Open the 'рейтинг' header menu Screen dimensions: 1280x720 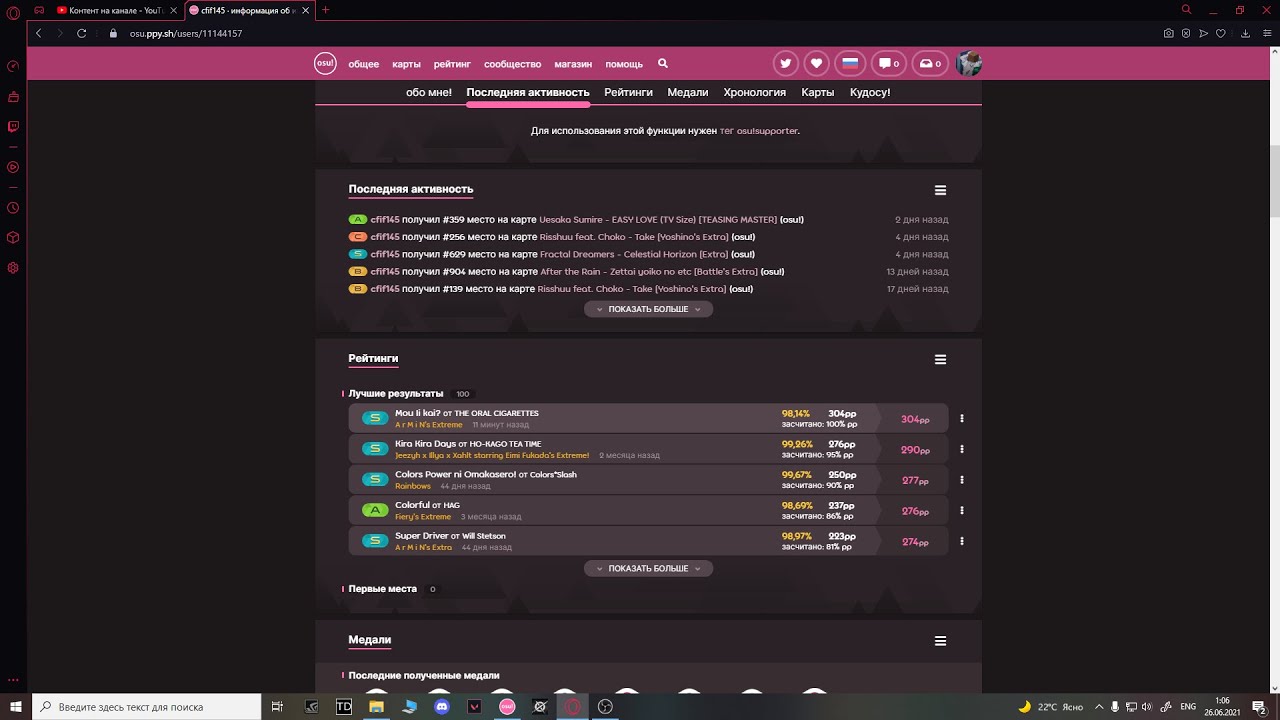[452, 64]
